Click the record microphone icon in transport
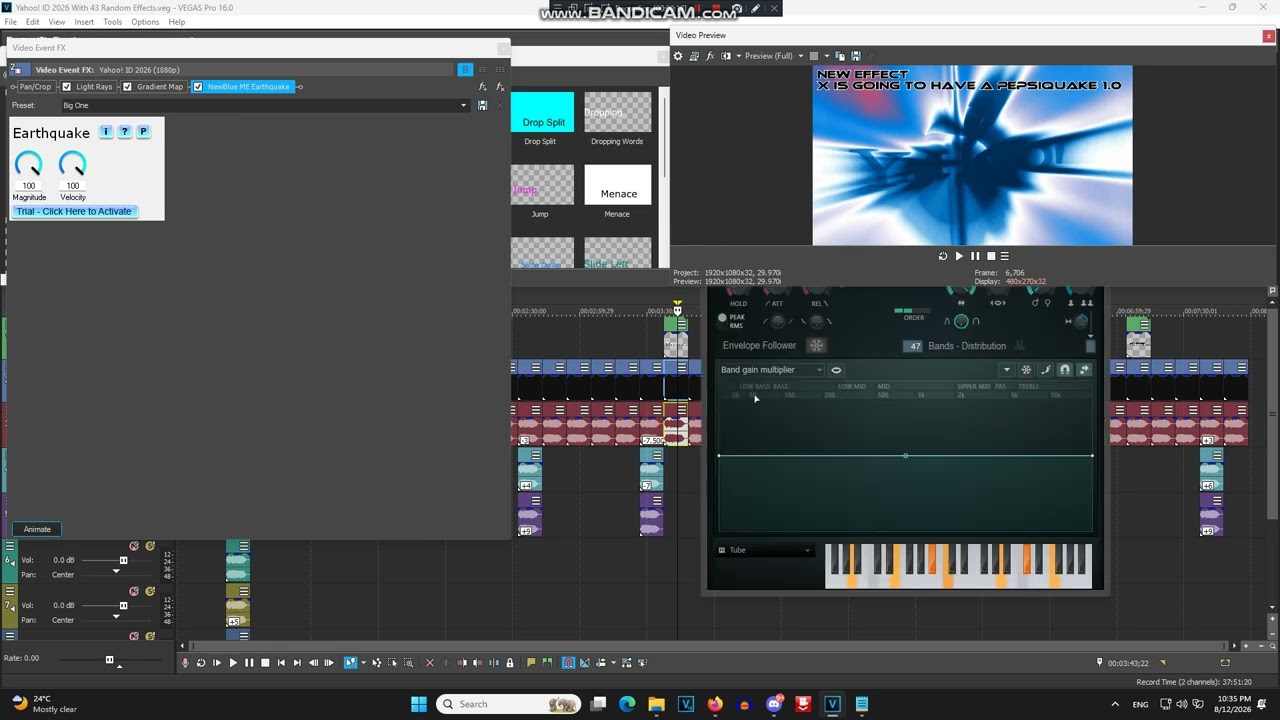Viewport: 1280px width, 720px height. 184,663
